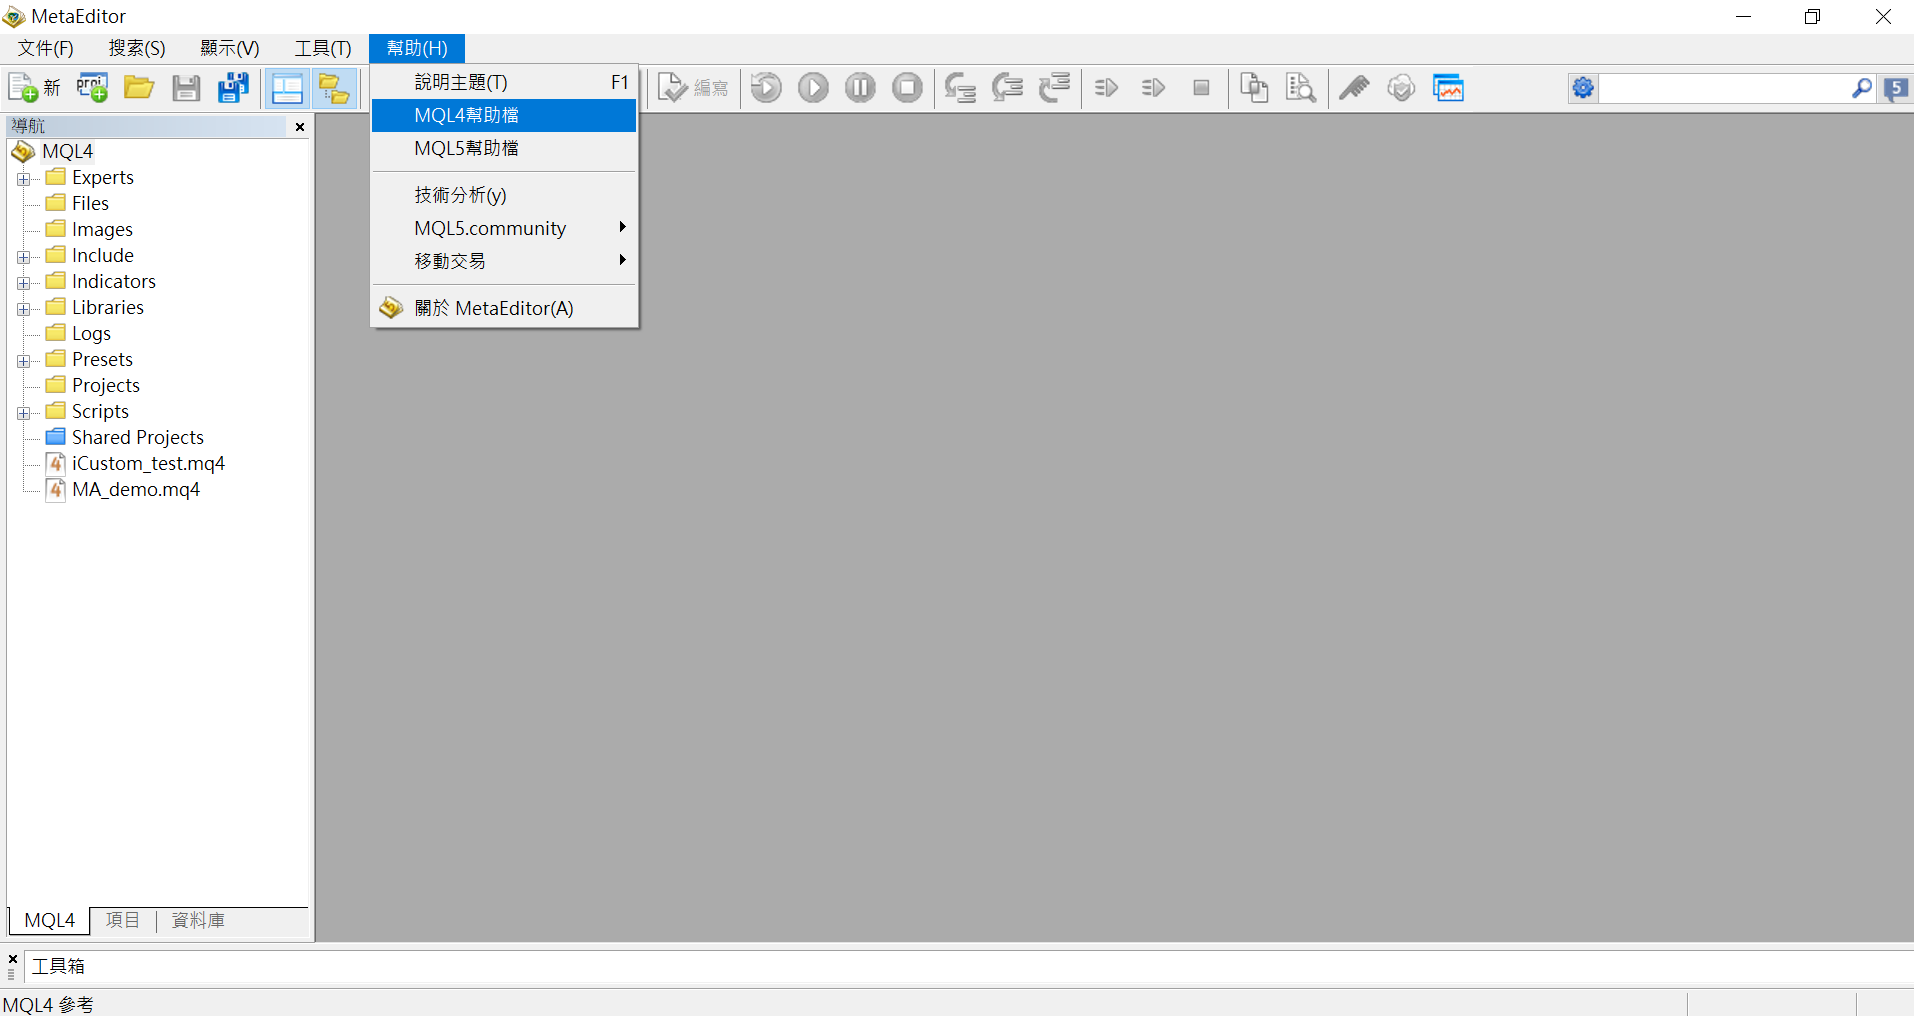Click the pause debugging icon
This screenshot has height=1016, width=1914.
coord(860,88)
